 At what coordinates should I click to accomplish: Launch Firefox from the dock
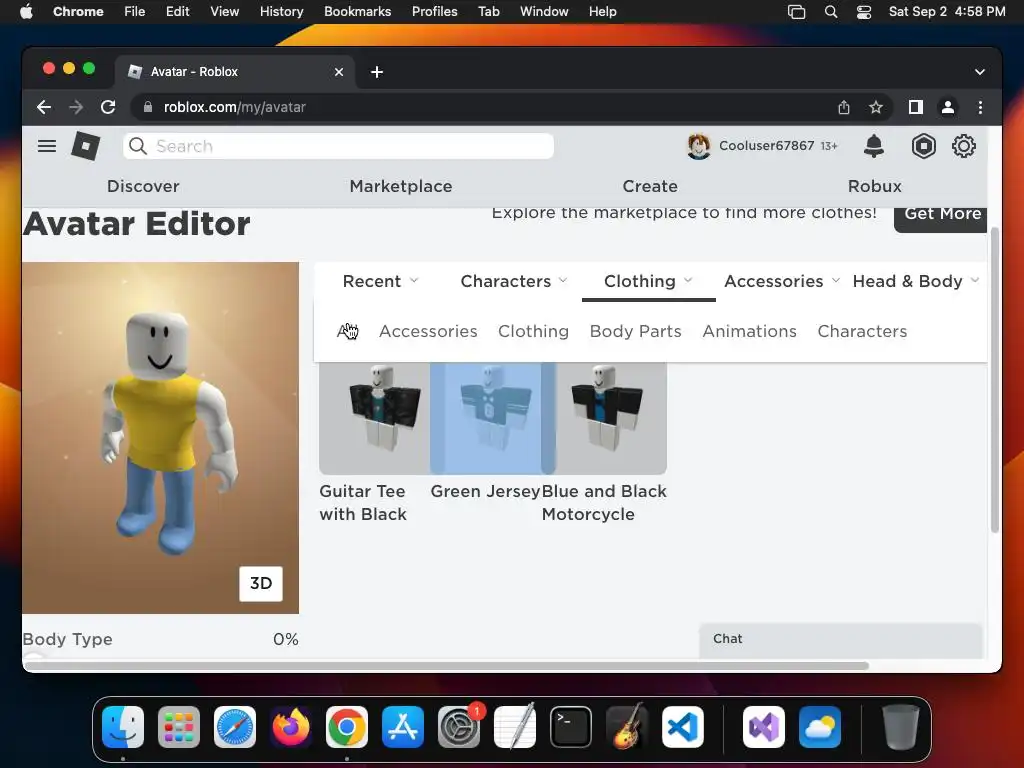[291, 727]
